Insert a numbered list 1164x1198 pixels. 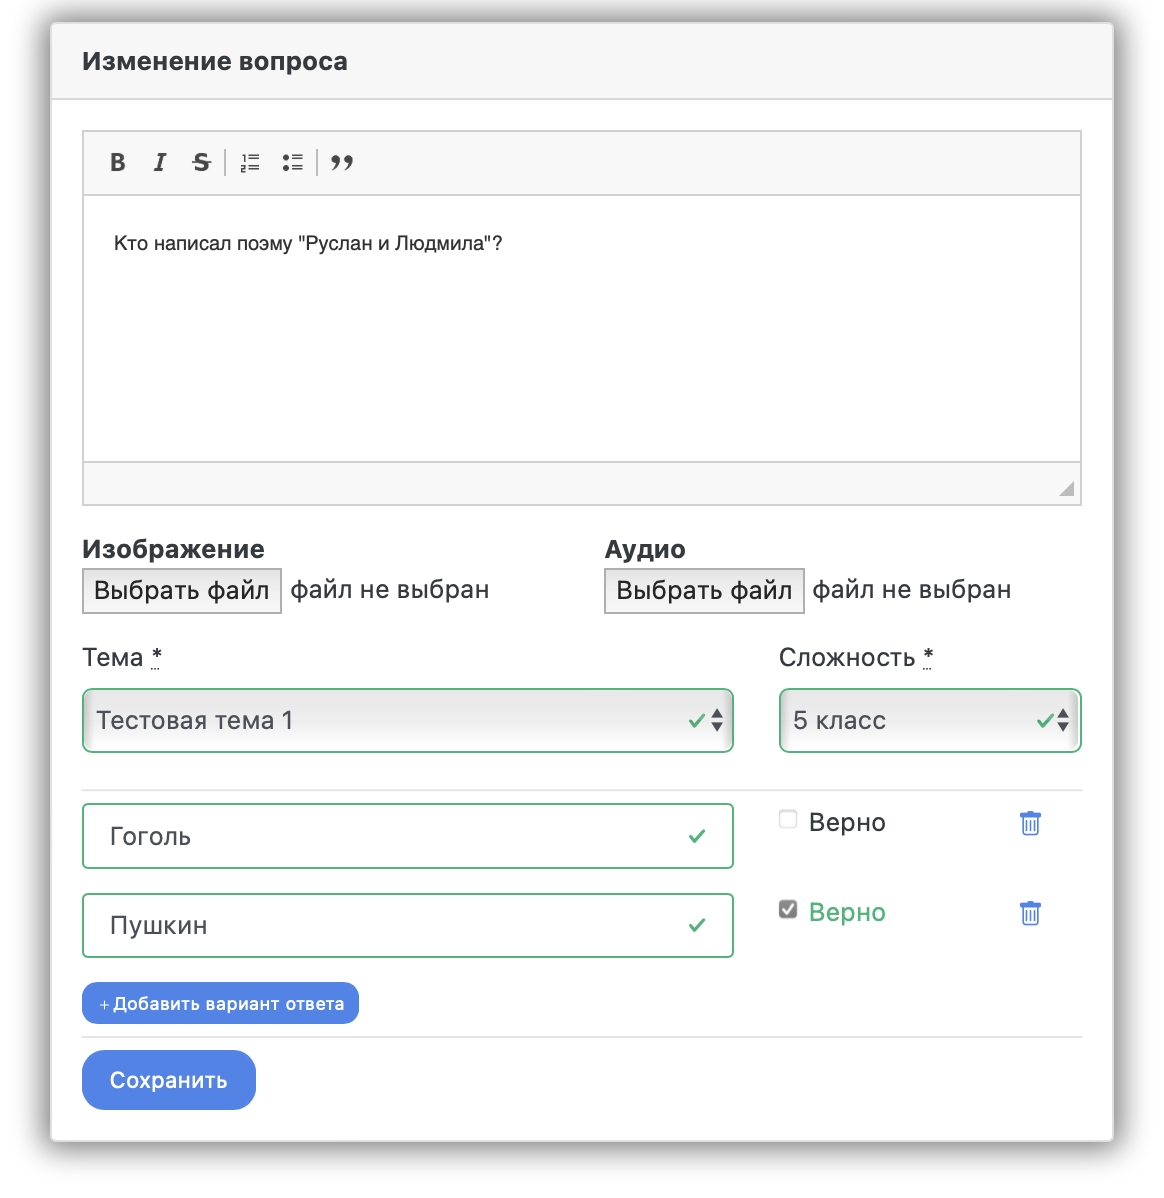tap(250, 162)
